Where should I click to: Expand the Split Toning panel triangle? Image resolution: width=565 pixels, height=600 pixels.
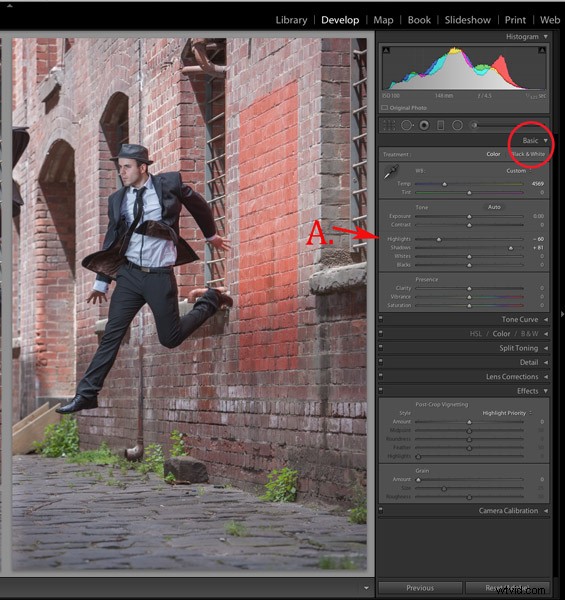[x=546, y=348]
